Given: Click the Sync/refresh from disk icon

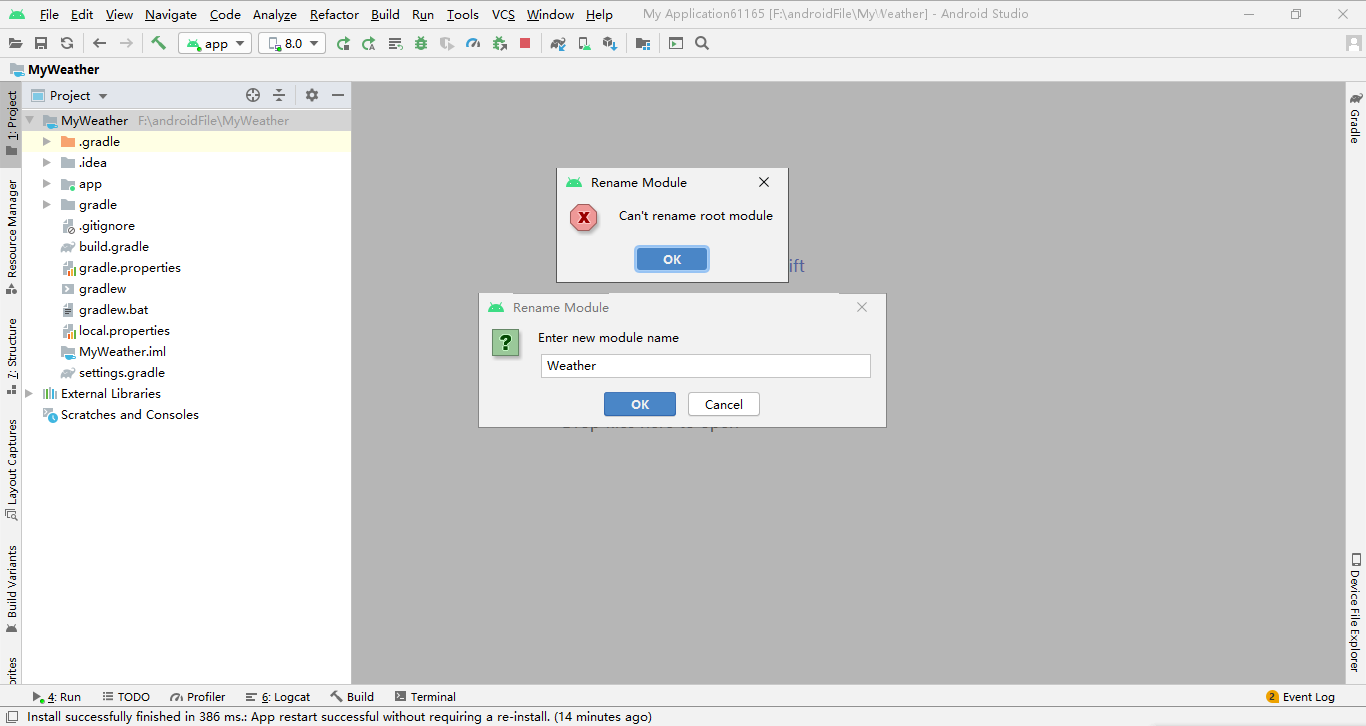Looking at the screenshot, I should coord(67,43).
